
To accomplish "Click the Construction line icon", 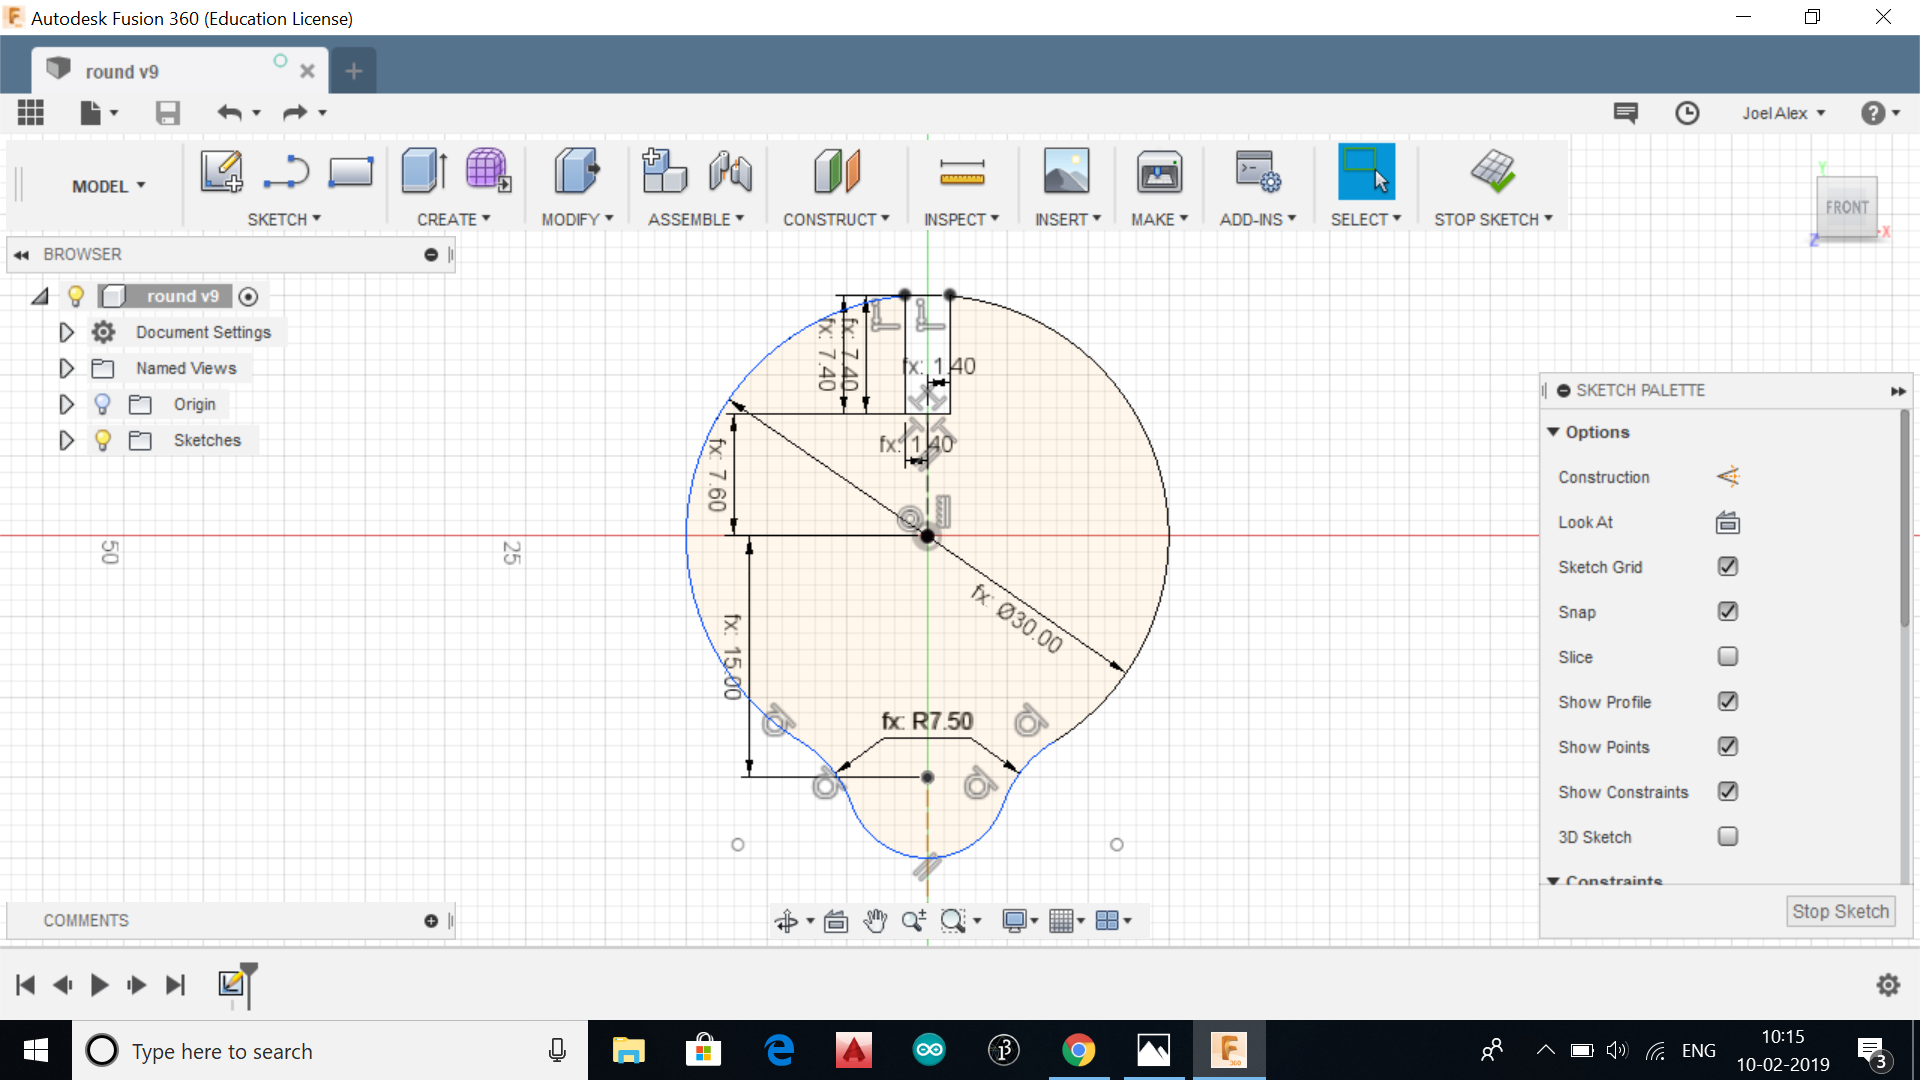I will pos(1727,477).
